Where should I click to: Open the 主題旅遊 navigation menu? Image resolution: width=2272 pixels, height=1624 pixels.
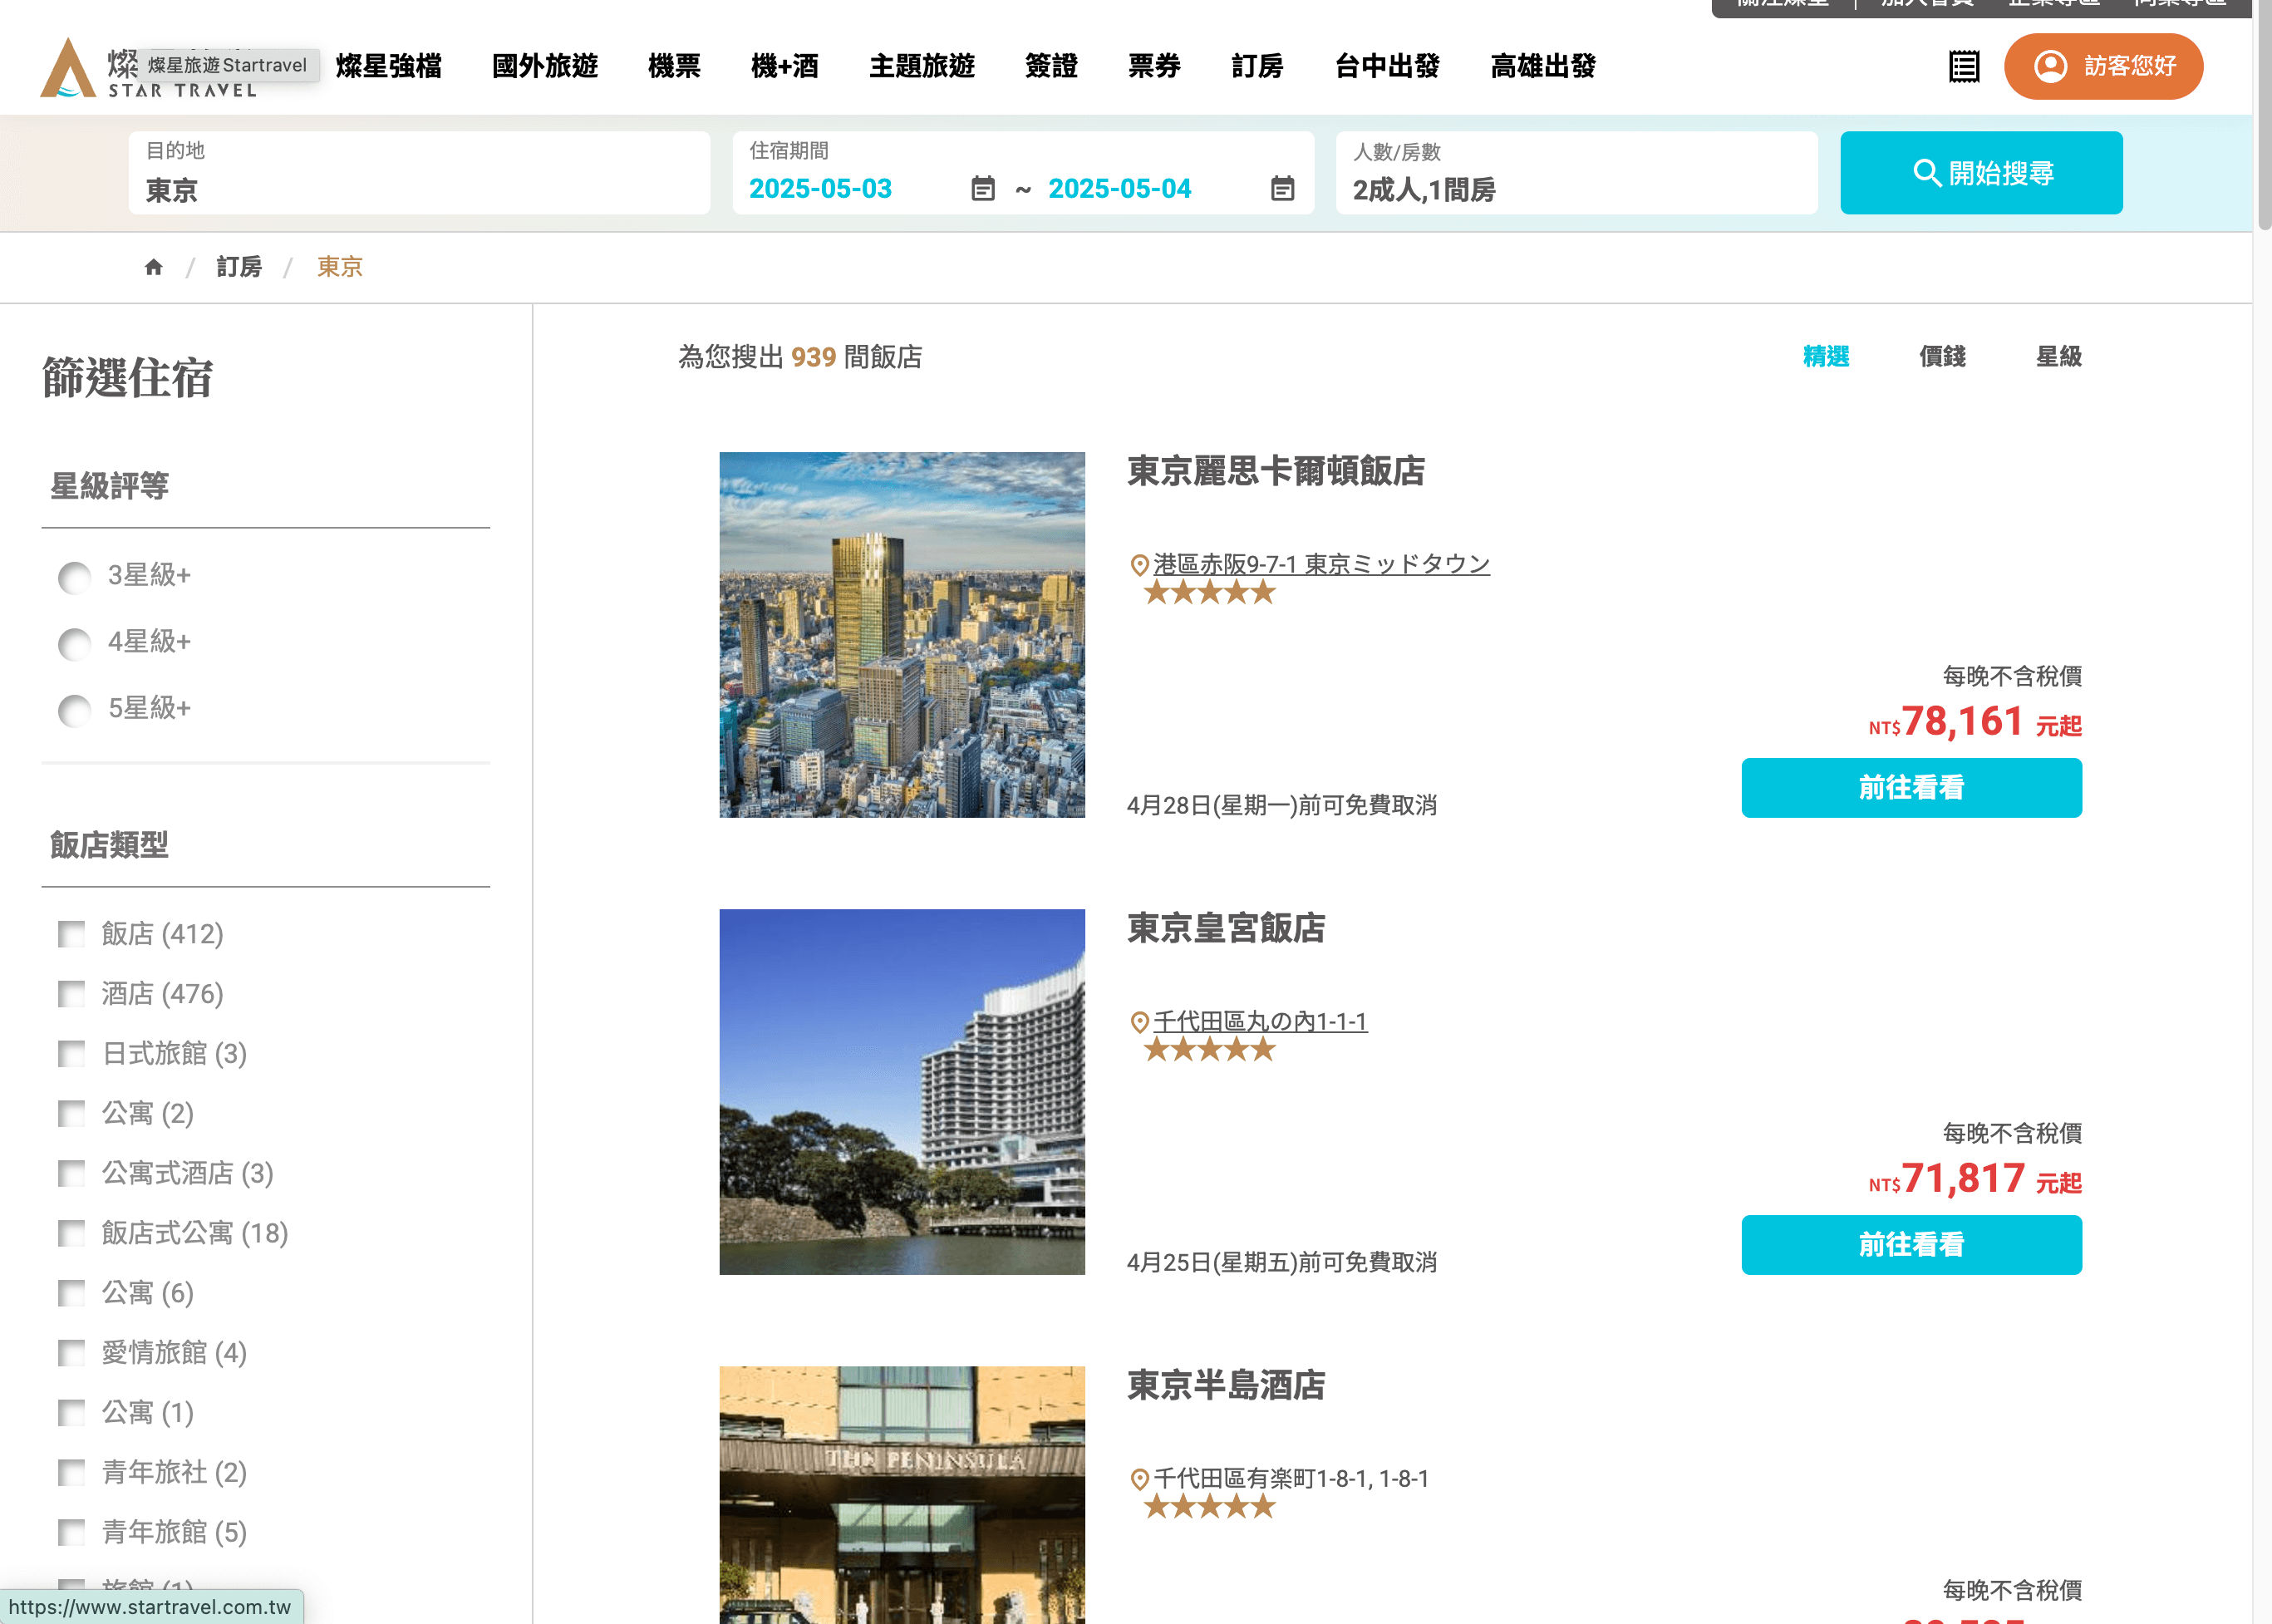(x=921, y=67)
